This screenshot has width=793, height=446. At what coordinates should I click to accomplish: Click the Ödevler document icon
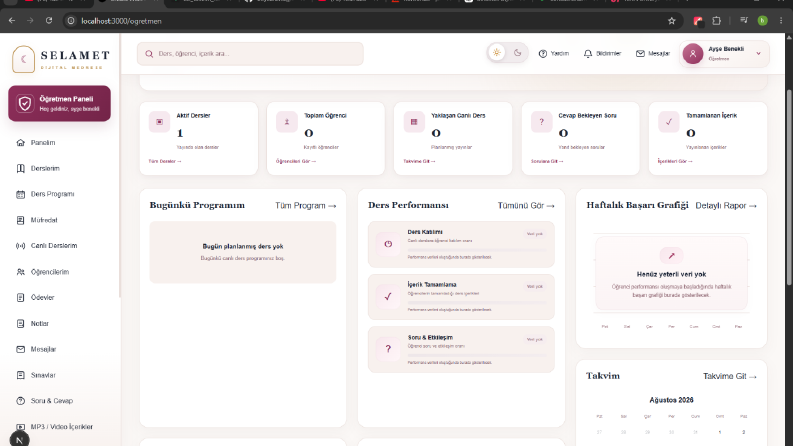click(20, 298)
